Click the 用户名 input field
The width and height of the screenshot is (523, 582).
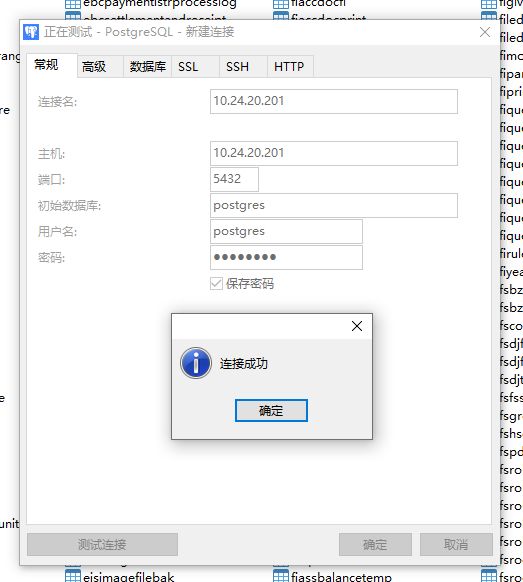286,231
